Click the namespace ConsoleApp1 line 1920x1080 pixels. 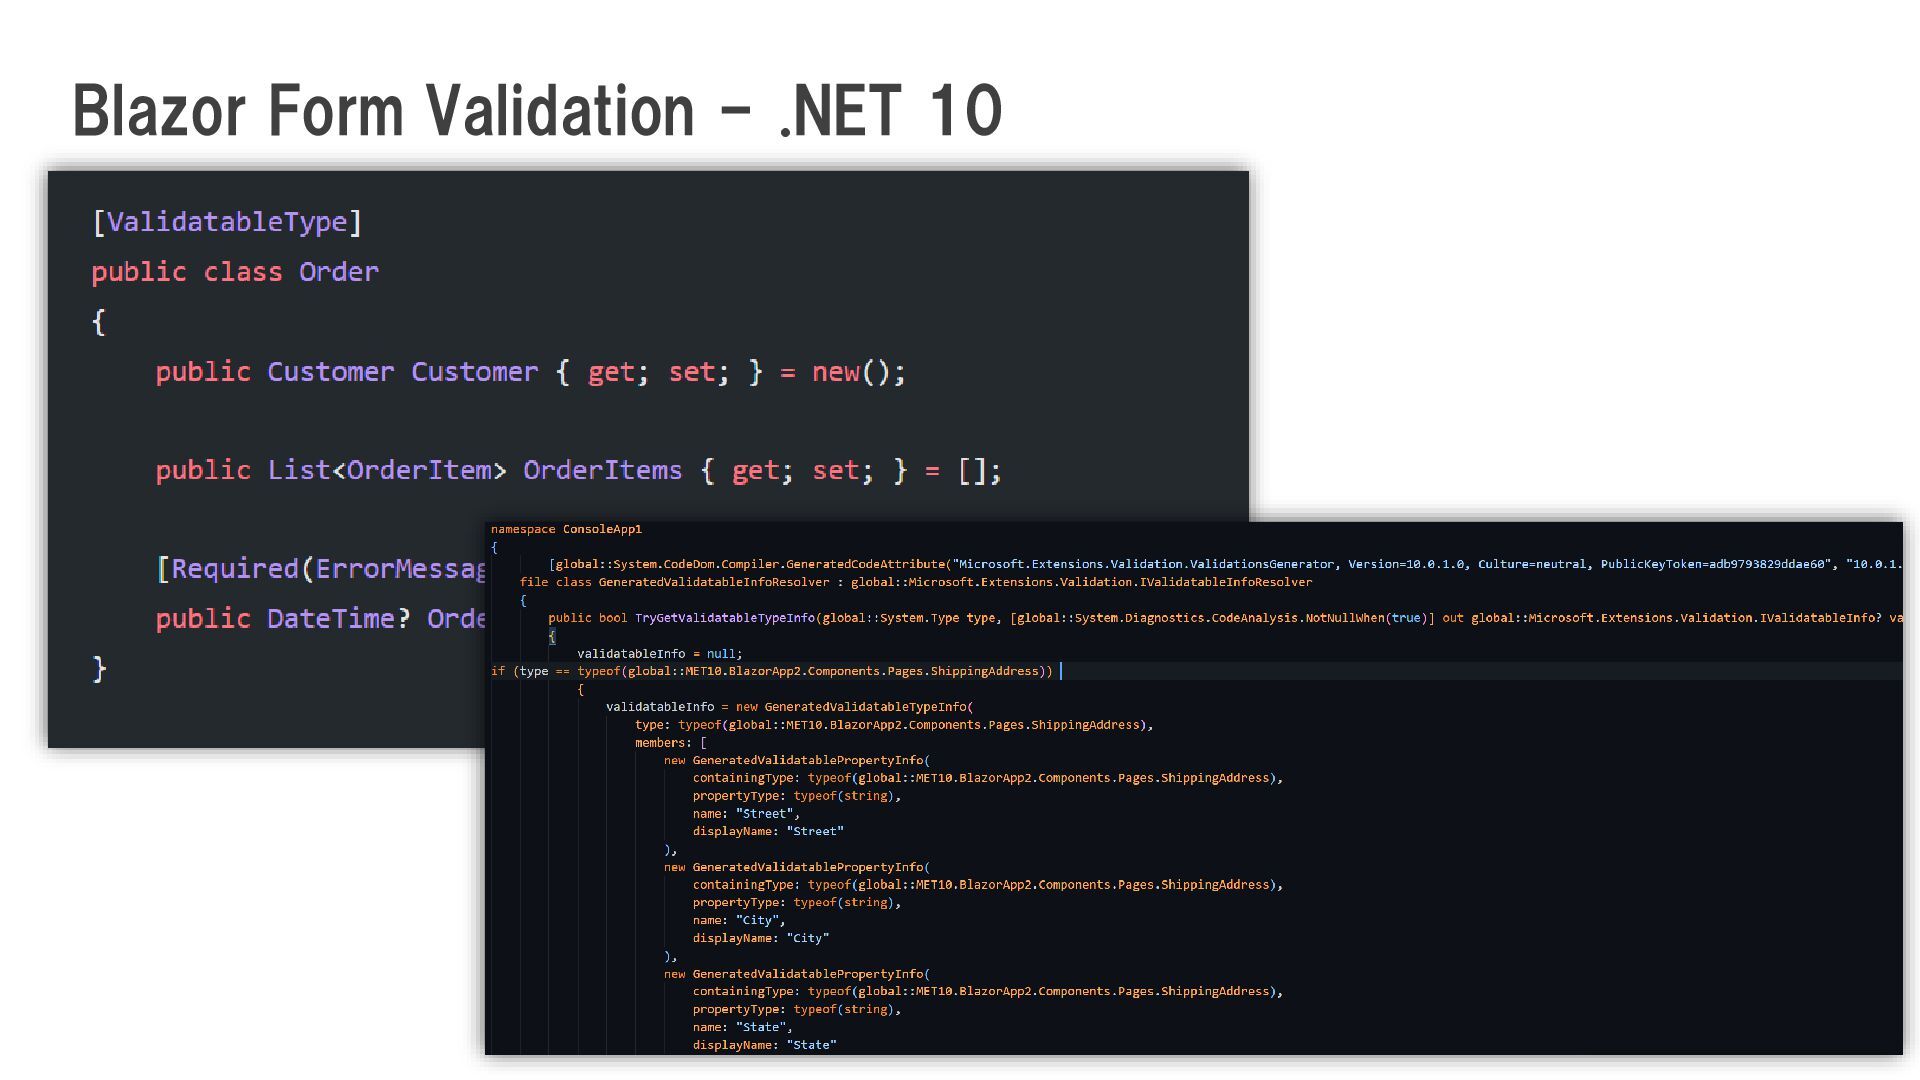(566, 529)
